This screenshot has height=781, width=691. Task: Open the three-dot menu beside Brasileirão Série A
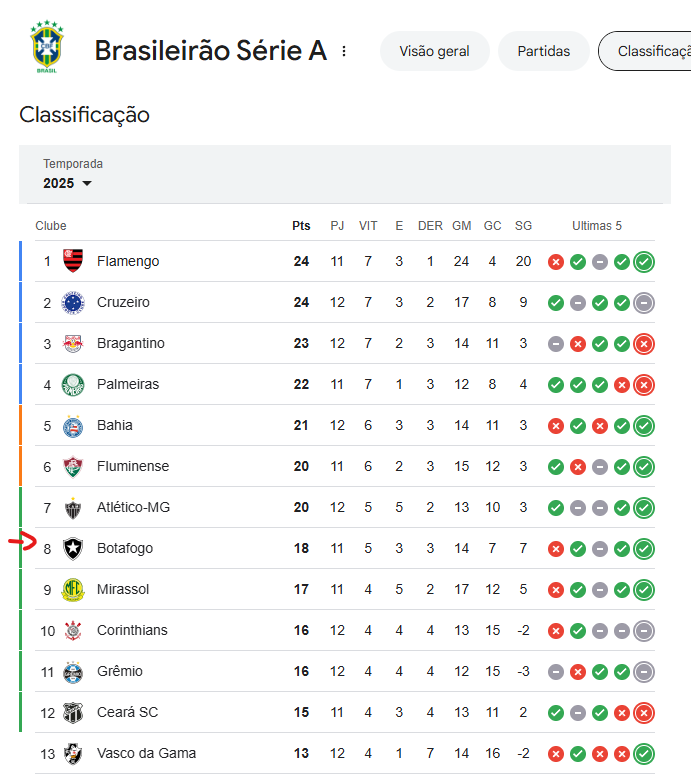pyautogui.click(x=344, y=51)
